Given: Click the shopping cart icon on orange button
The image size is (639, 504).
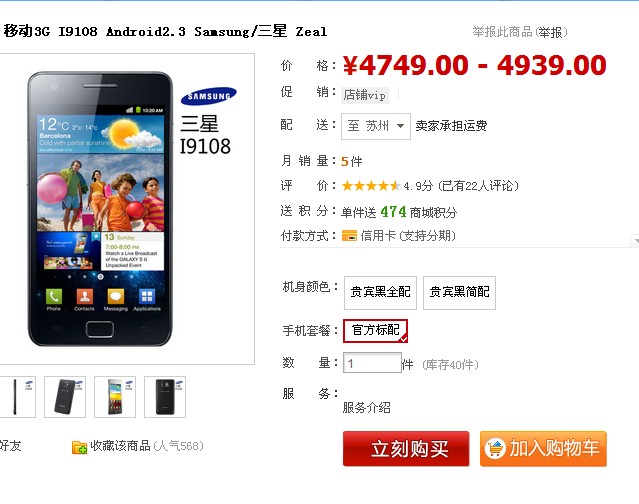Looking at the screenshot, I should pyautogui.click(x=495, y=449).
